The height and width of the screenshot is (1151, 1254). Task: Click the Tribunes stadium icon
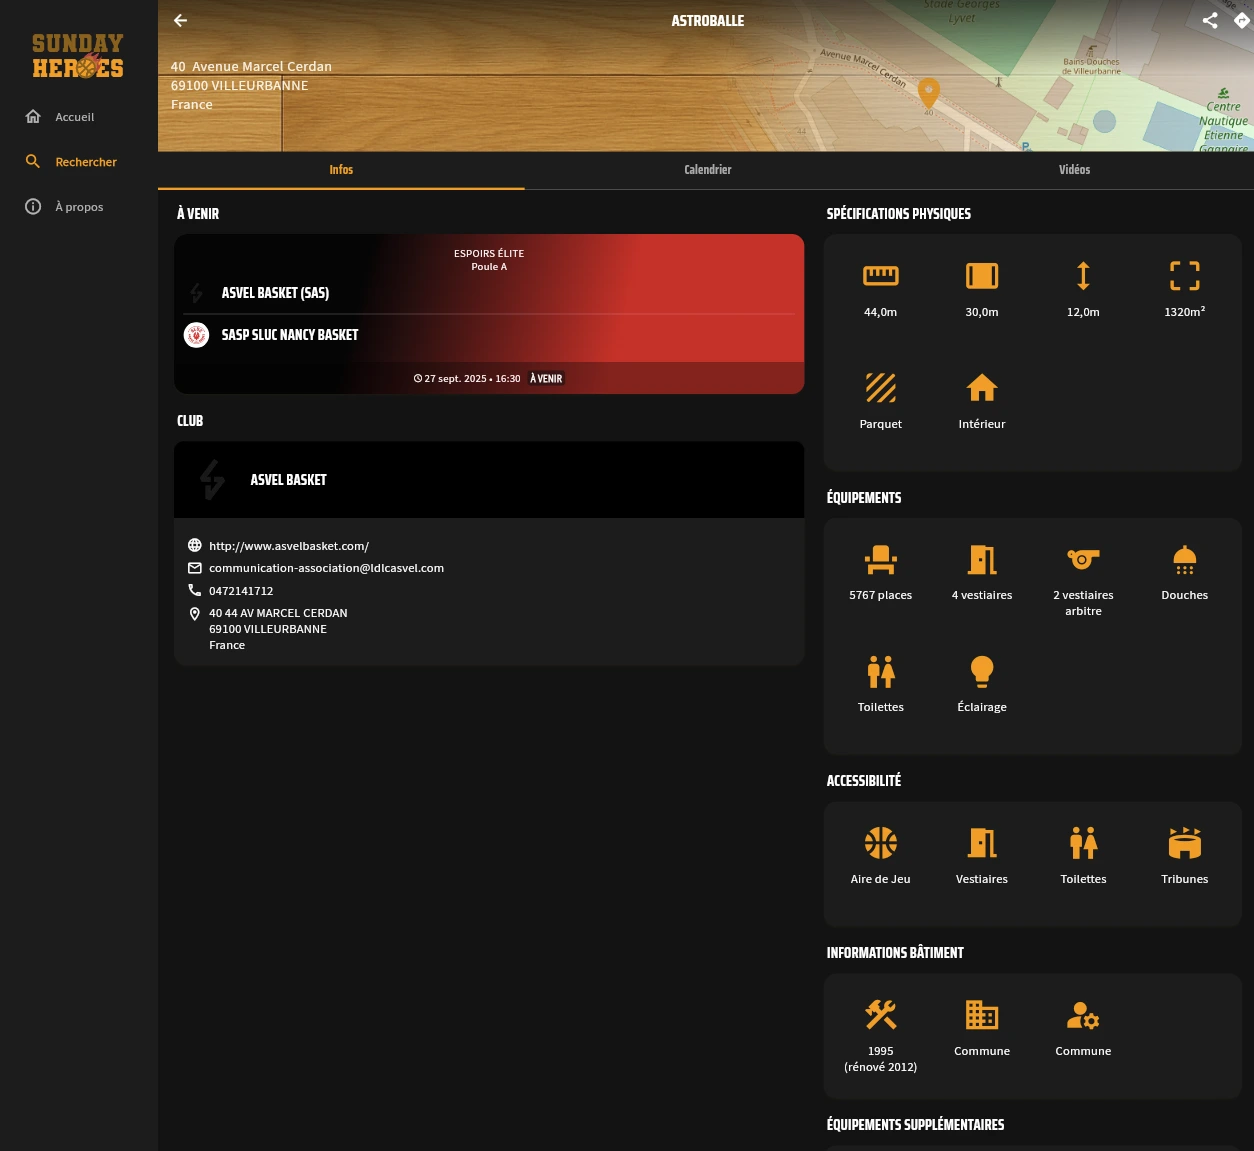(x=1185, y=843)
